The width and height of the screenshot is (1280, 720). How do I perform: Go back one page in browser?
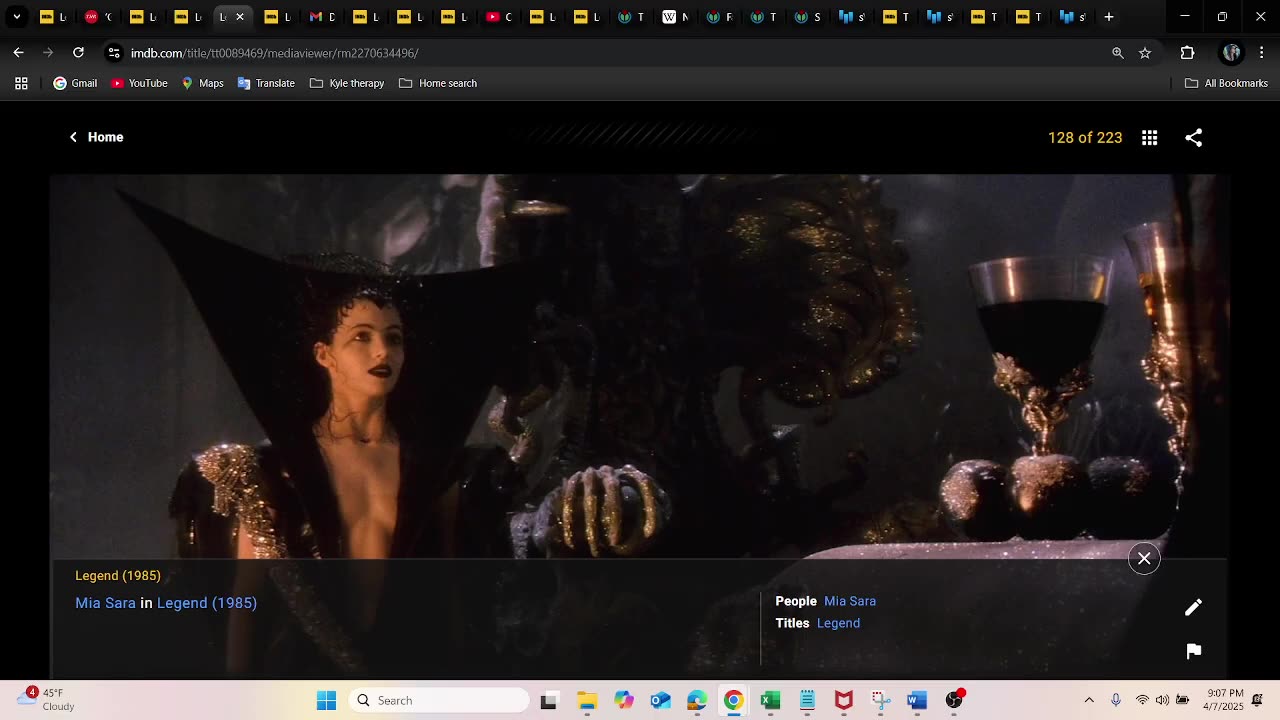[19, 53]
